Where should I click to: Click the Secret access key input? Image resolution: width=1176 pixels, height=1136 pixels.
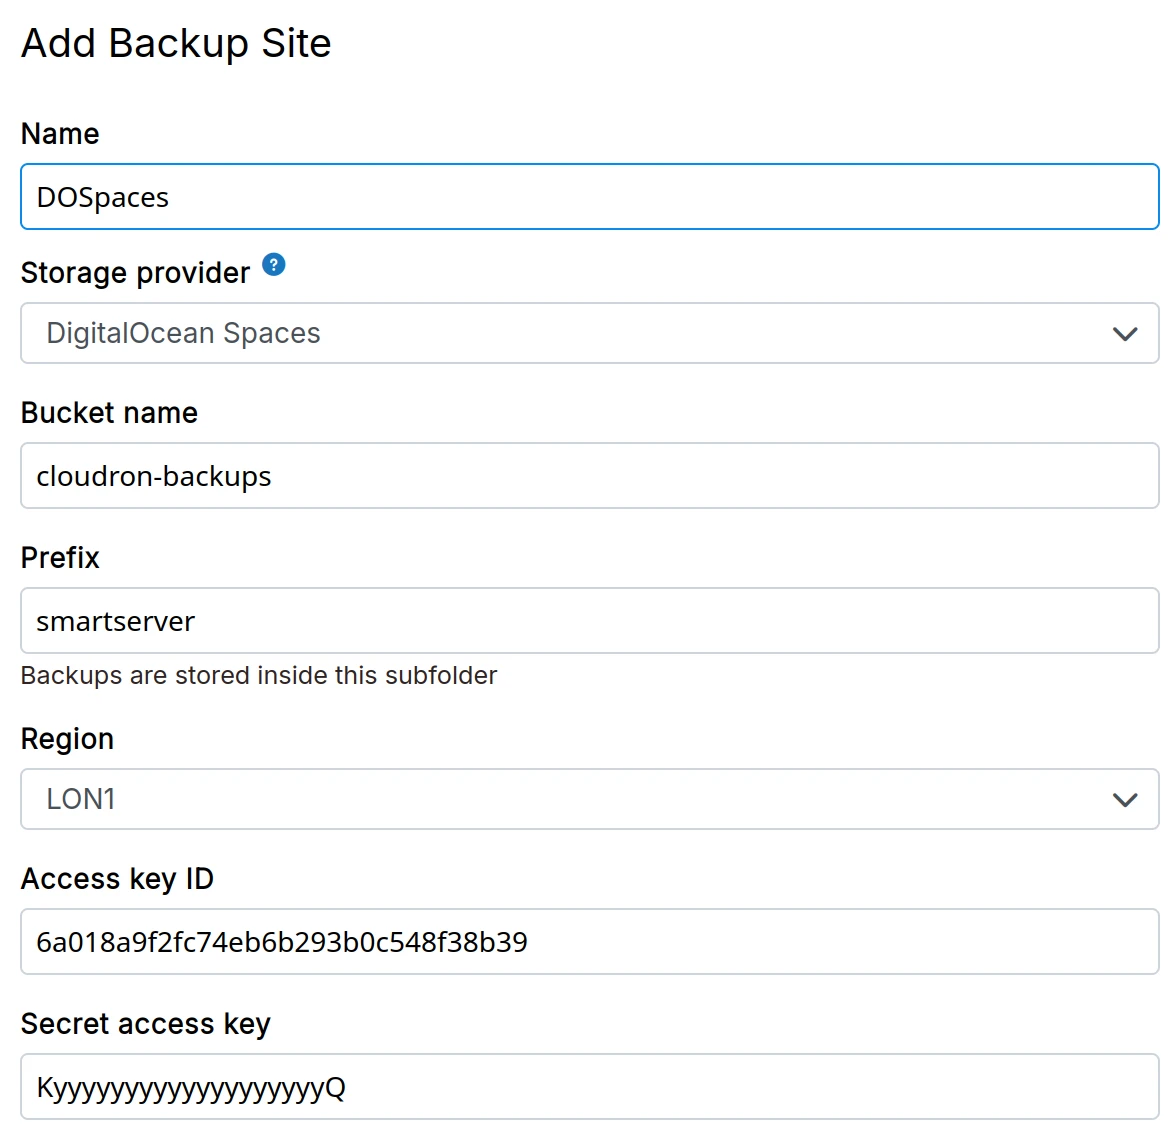click(588, 1088)
